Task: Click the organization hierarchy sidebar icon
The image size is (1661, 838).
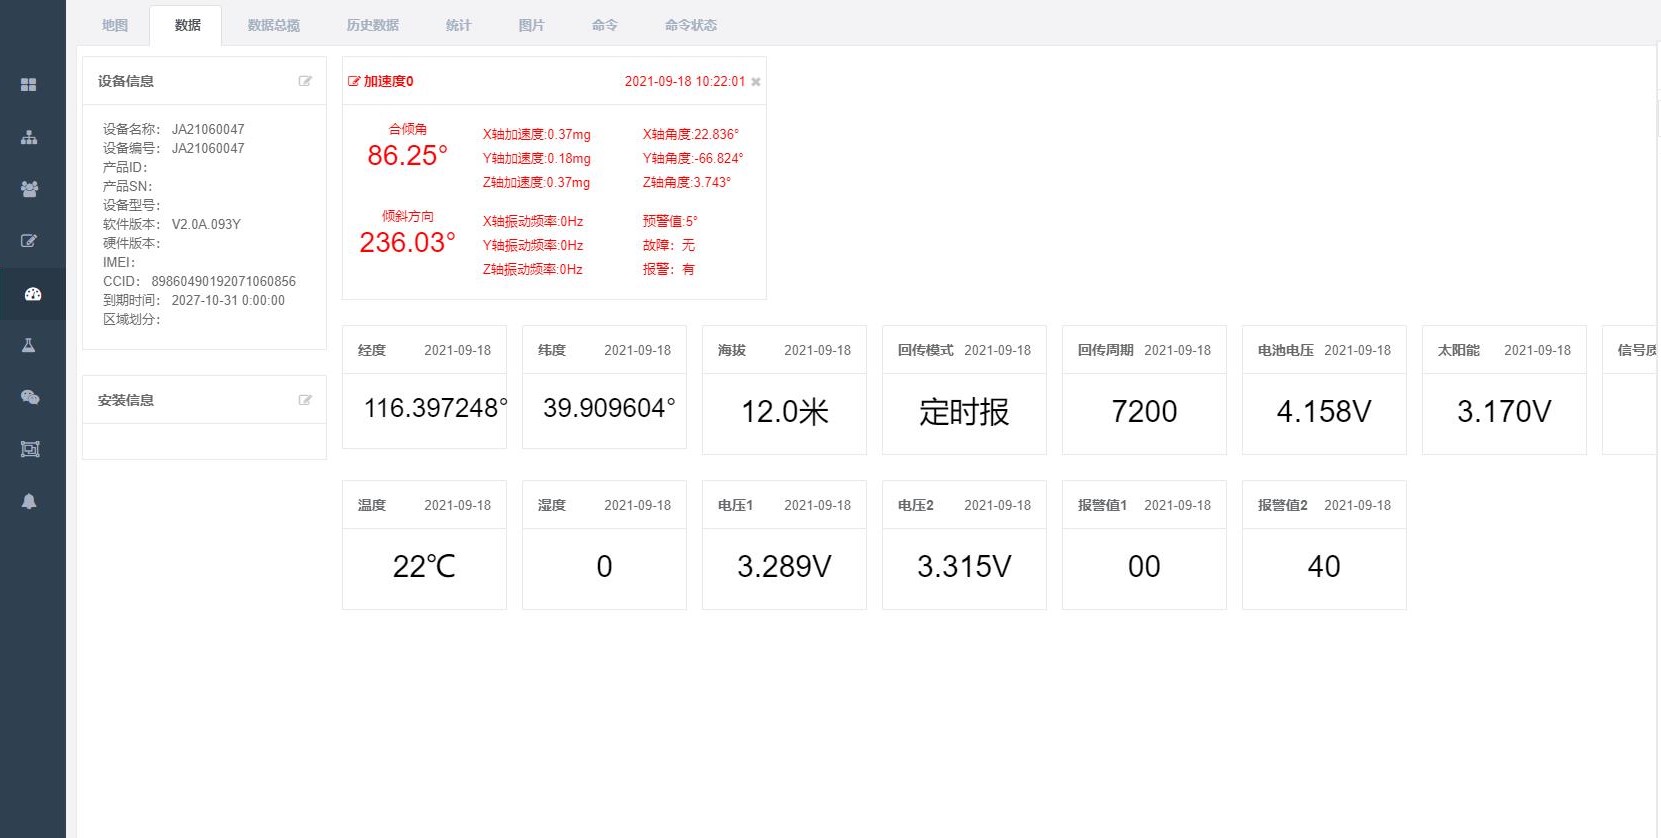Action: point(29,137)
